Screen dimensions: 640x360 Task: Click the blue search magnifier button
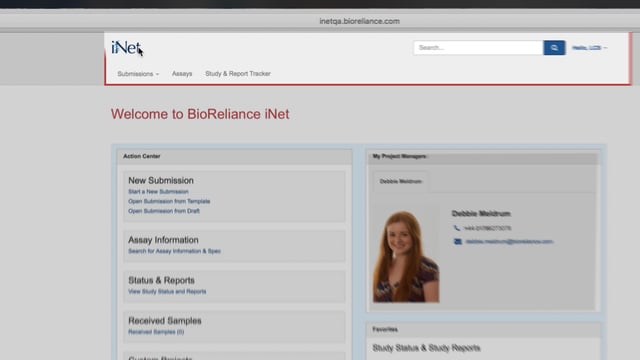pyautogui.click(x=554, y=48)
